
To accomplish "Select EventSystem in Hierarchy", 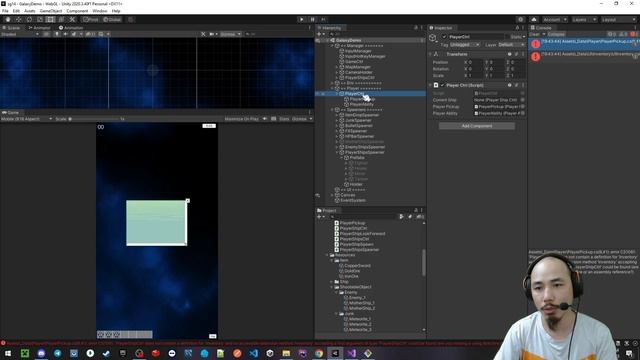I will pos(352,200).
